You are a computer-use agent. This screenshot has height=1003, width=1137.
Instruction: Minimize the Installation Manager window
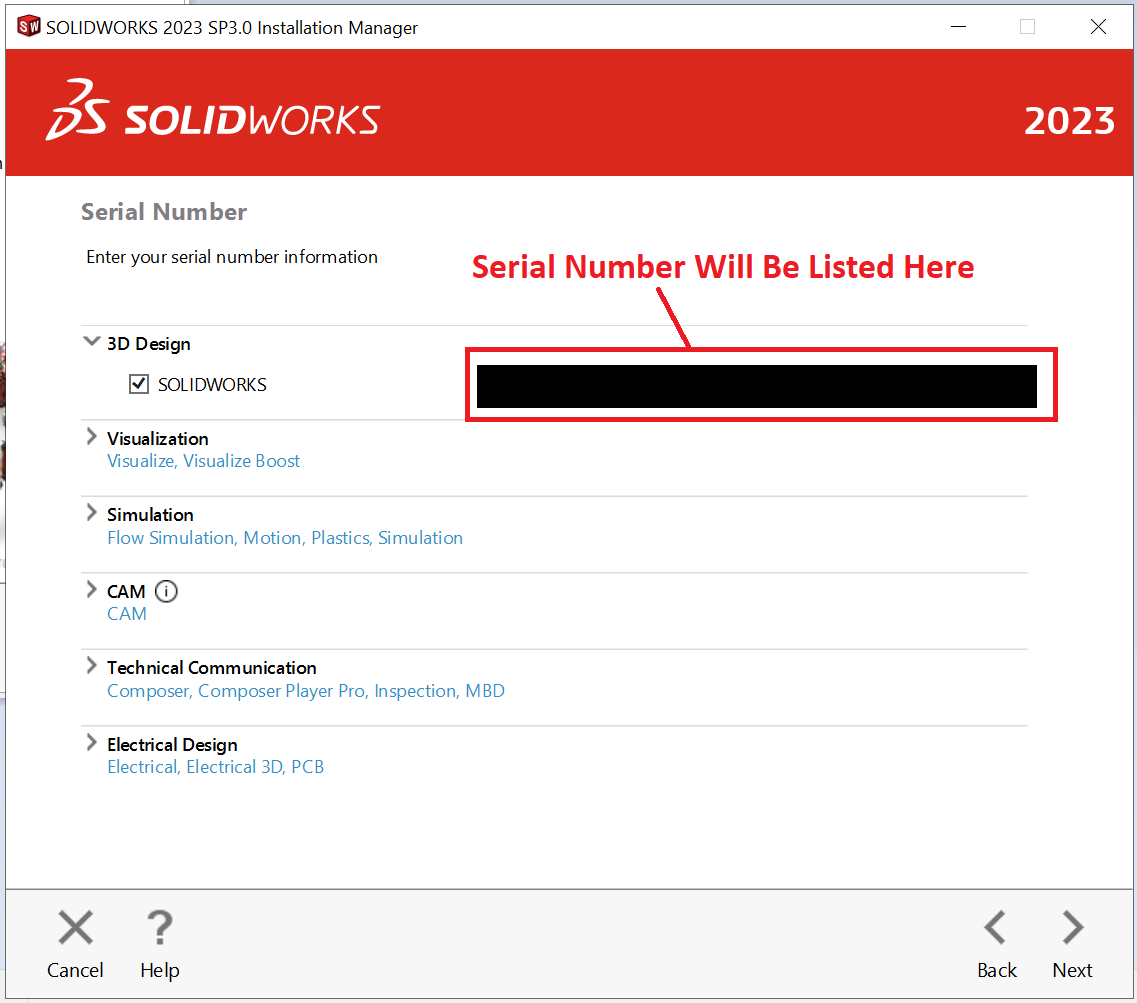click(959, 27)
